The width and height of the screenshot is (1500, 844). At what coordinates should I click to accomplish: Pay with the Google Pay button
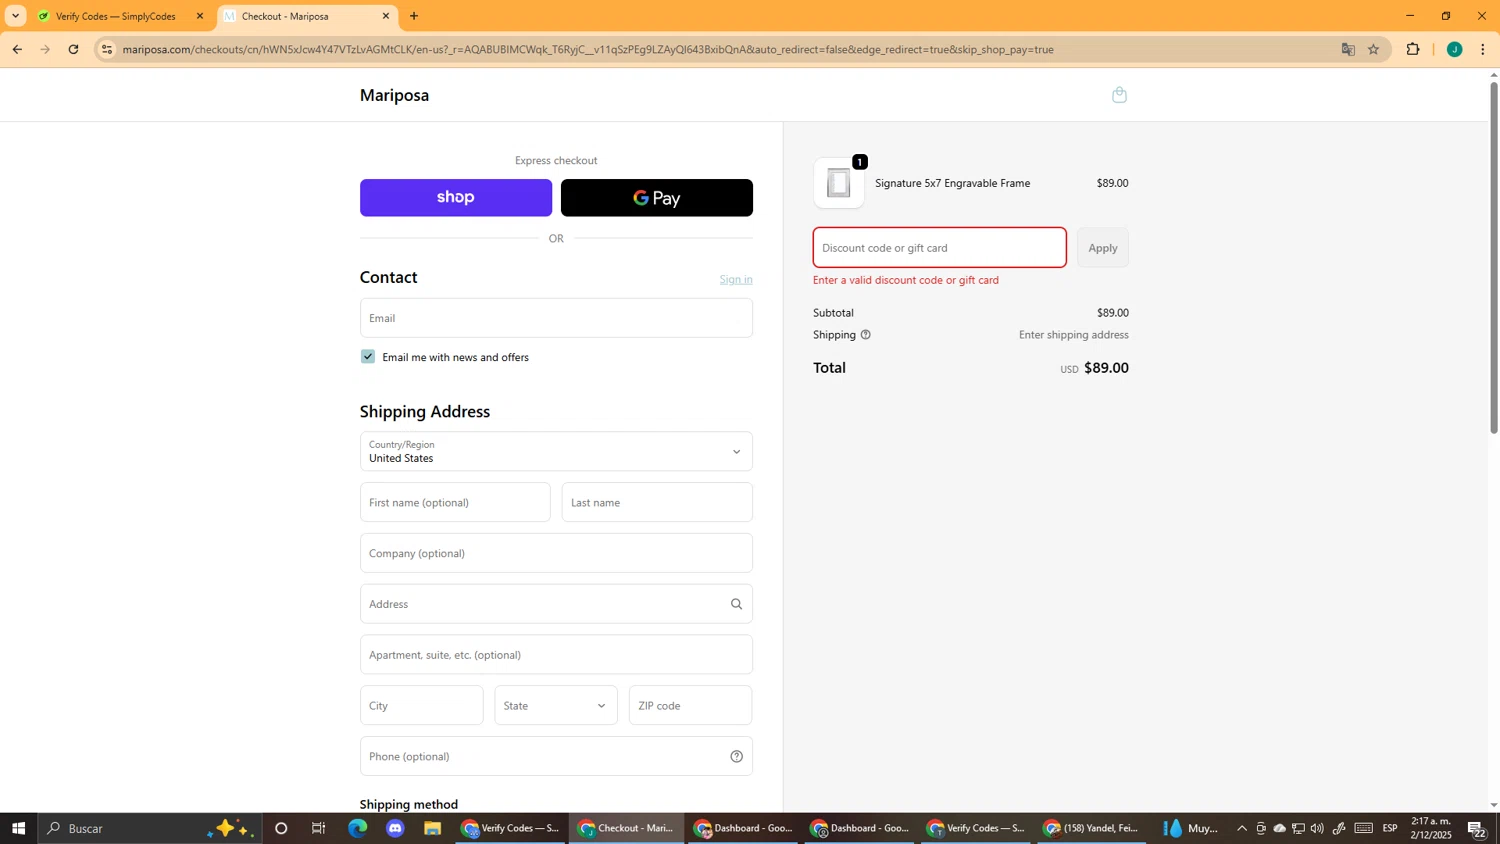[x=657, y=198]
